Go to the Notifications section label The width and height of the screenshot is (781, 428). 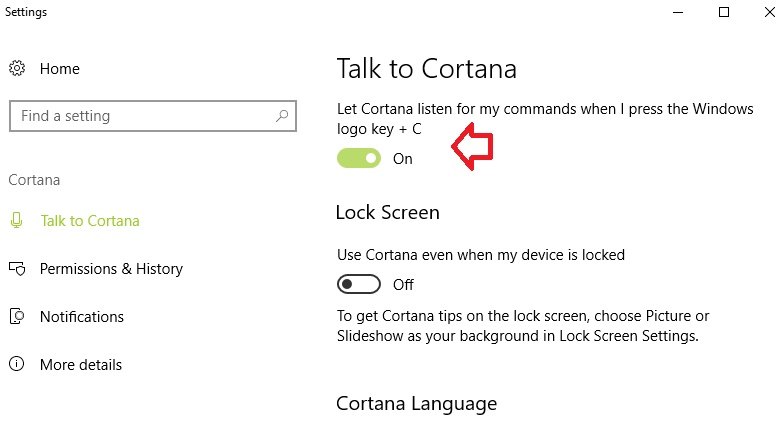(82, 317)
